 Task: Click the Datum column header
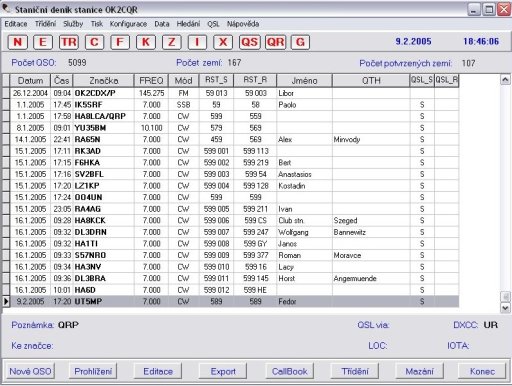click(x=30, y=81)
